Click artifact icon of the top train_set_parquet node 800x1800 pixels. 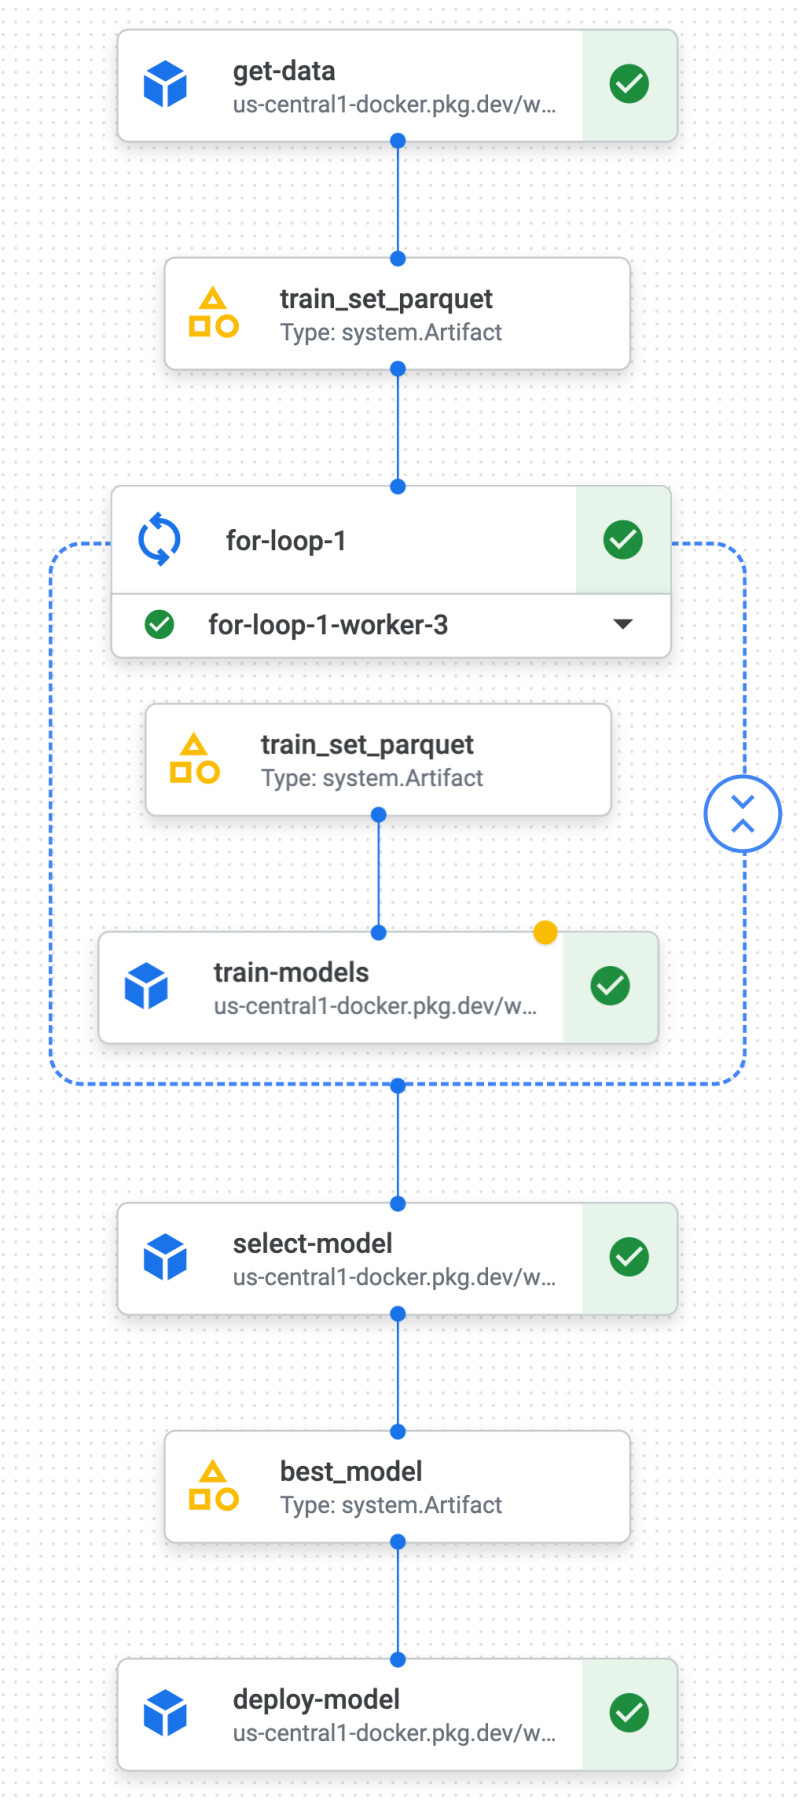click(213, 313)
